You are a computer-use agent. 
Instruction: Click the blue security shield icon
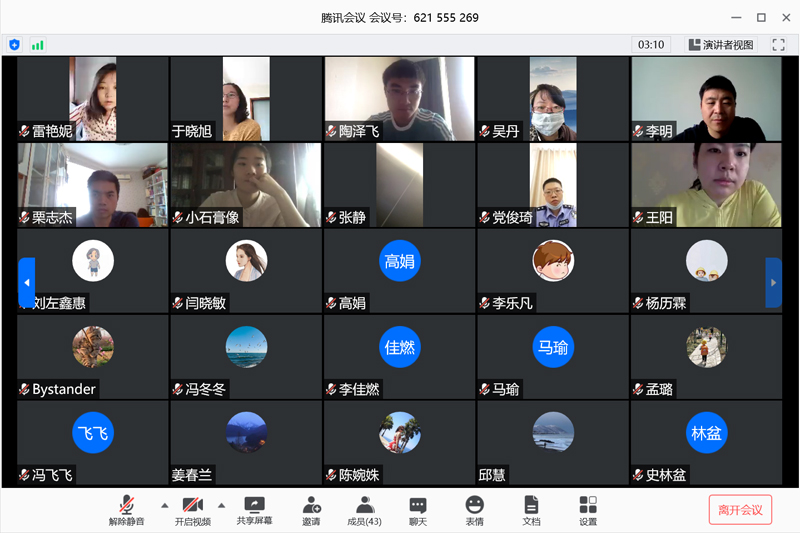click(14, 45)
